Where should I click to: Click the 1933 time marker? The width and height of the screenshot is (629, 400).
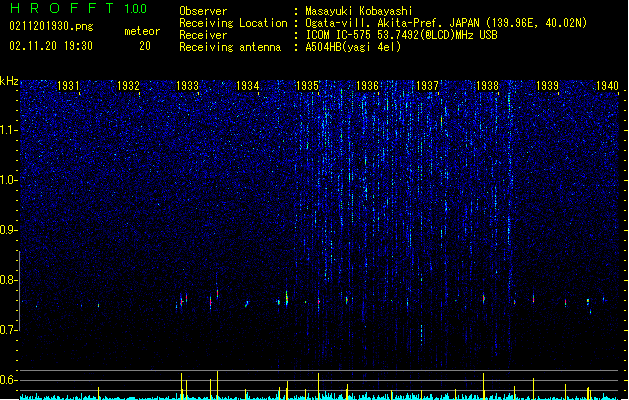click(187, 85)
